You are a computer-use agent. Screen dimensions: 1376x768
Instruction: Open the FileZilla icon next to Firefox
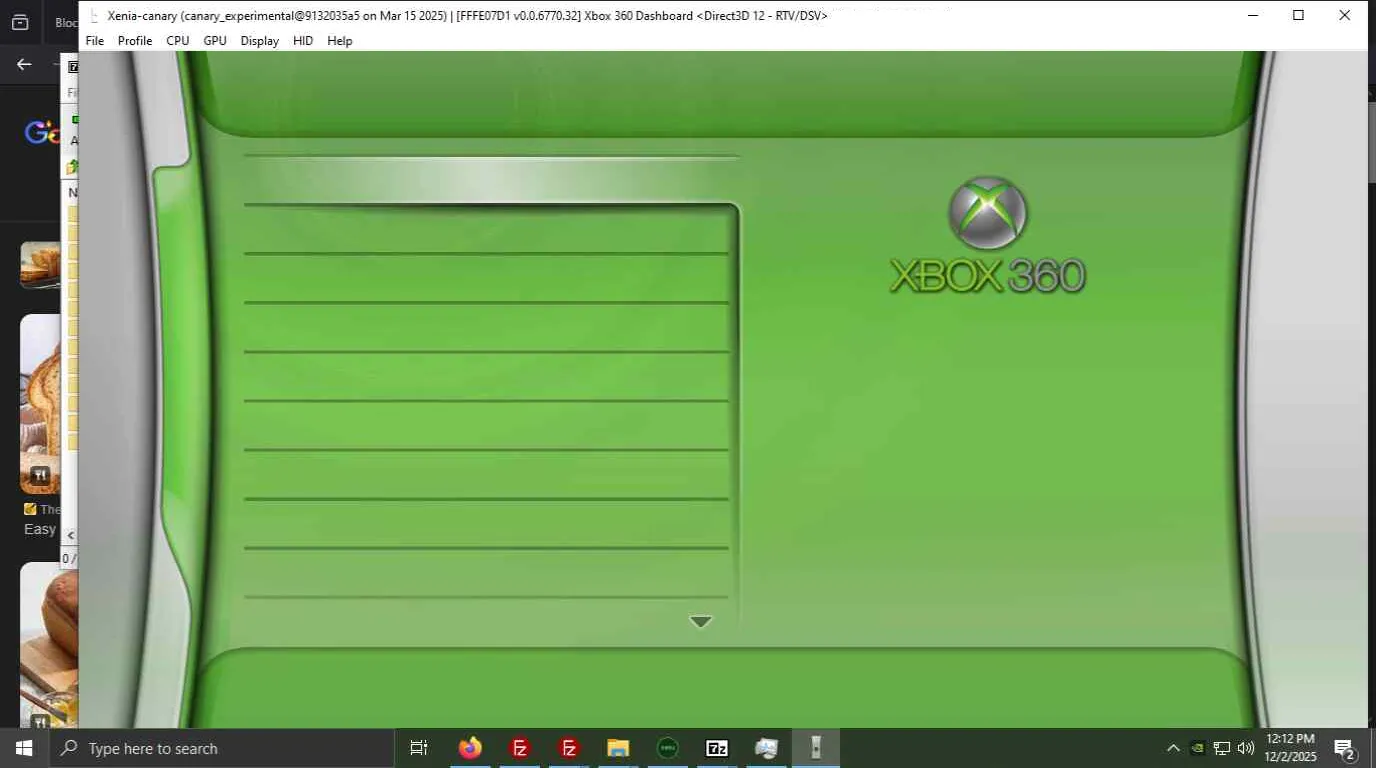click(520, 748)
